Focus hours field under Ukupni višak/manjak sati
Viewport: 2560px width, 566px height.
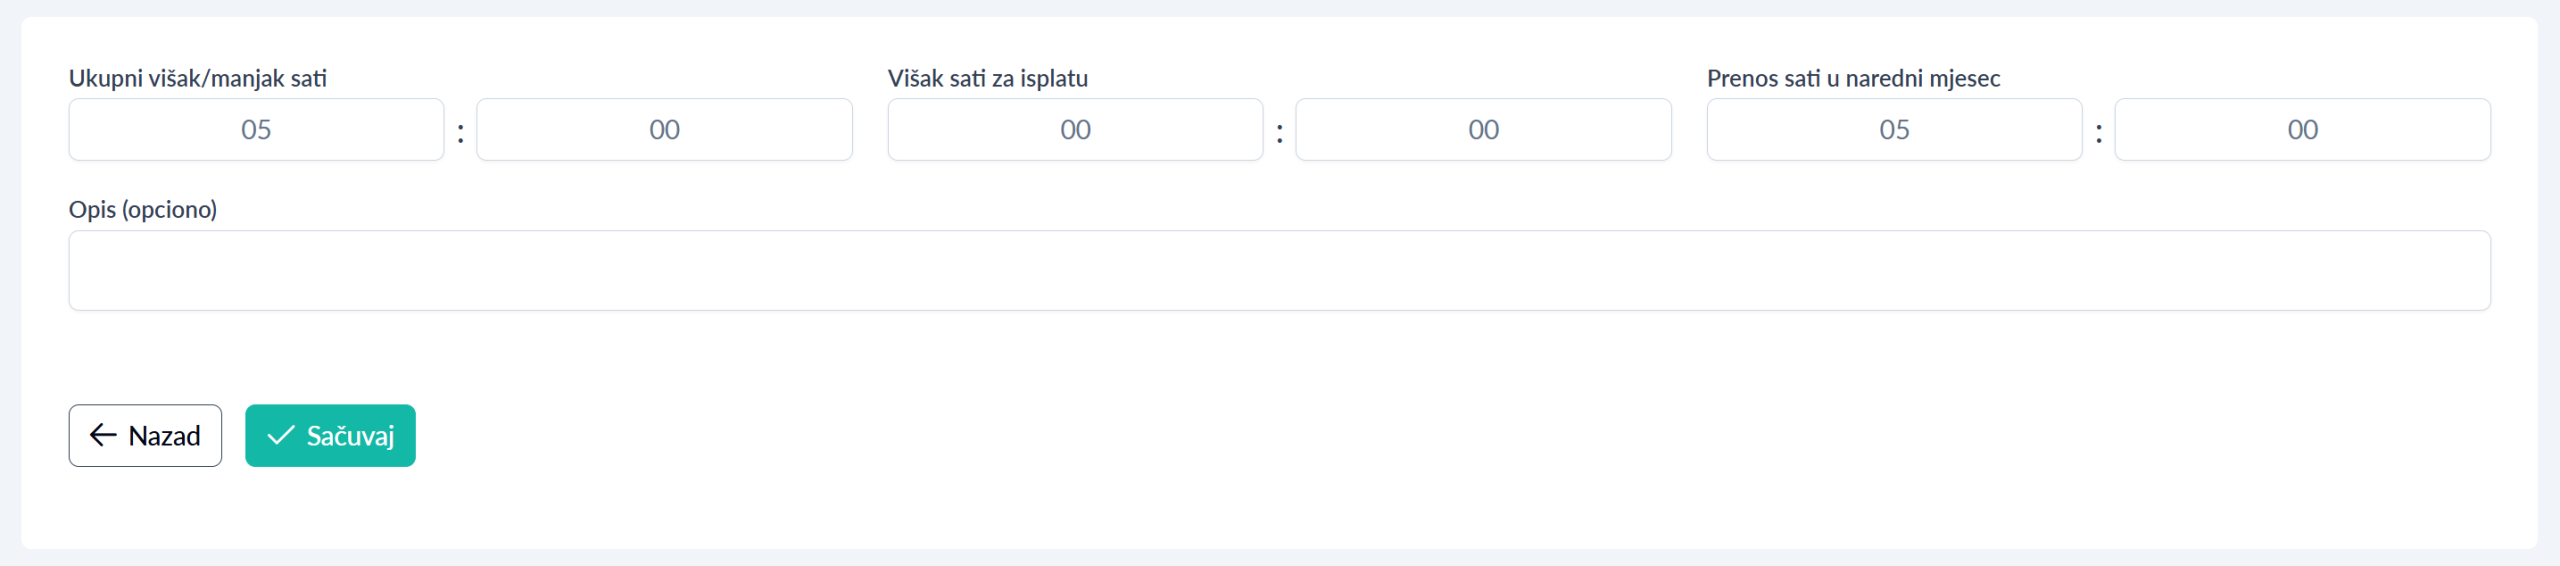coord(256,130)
